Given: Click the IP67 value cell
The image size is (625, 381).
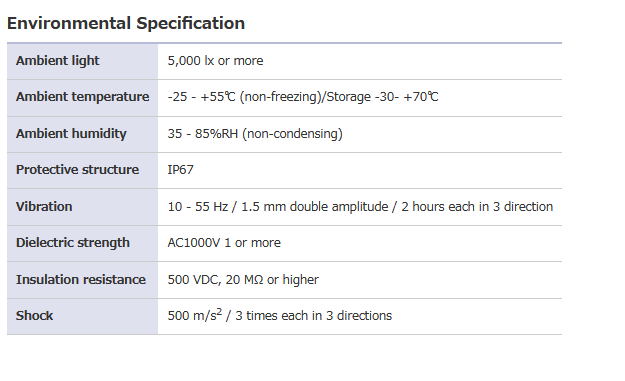Looking at the screenshot, I should coord(360,170).
